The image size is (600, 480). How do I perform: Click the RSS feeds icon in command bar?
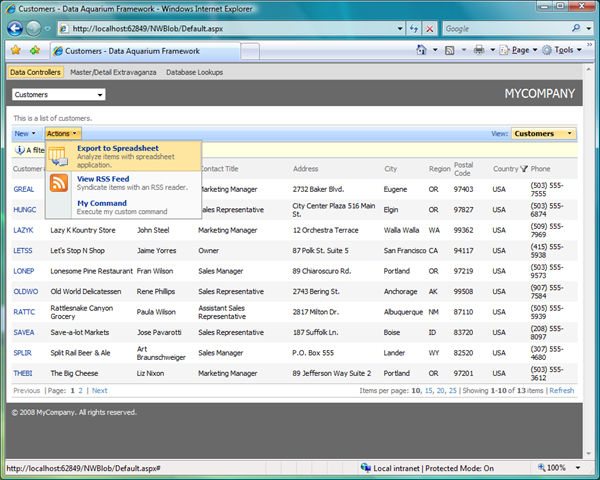pyautogui.click(x=450, y=50)
